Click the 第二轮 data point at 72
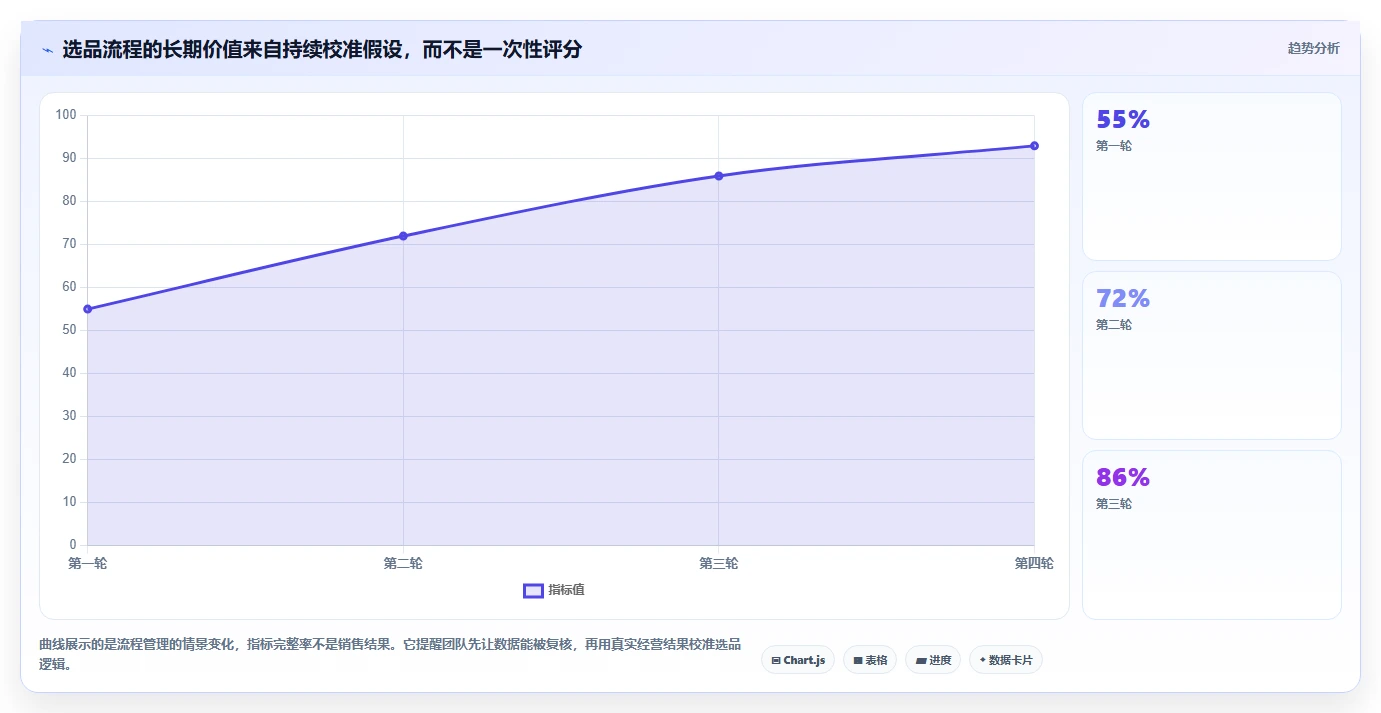 403,236
